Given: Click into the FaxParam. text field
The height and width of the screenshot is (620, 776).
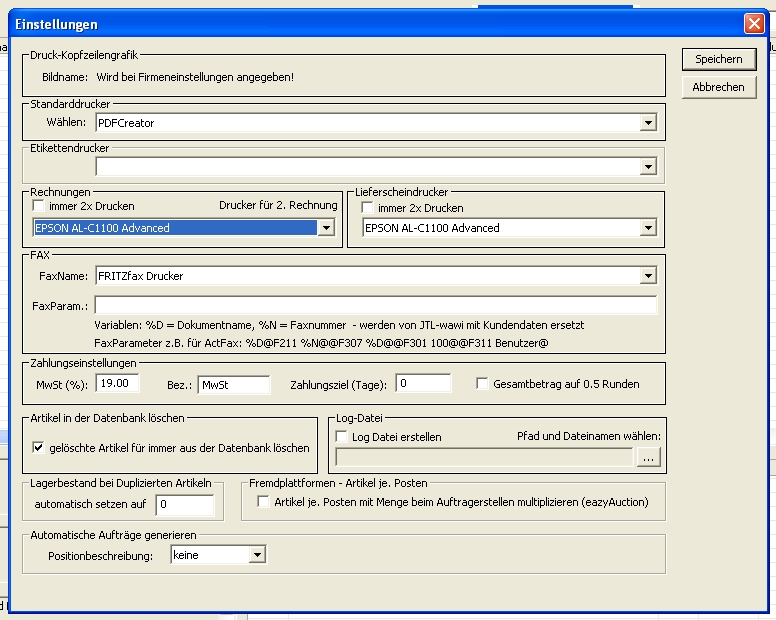Looking at the screenshot, I should point(375,305).
